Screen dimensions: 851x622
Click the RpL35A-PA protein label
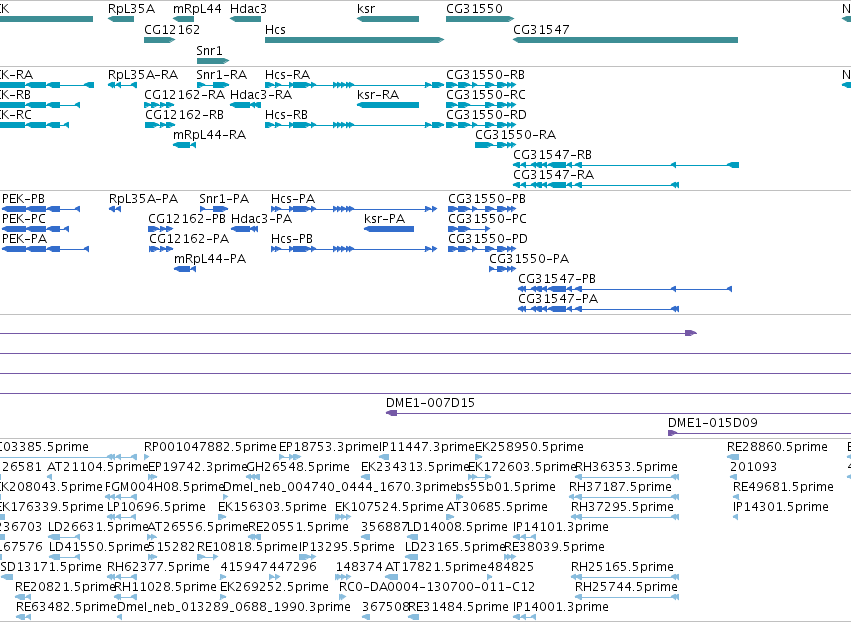coord(143,199)
